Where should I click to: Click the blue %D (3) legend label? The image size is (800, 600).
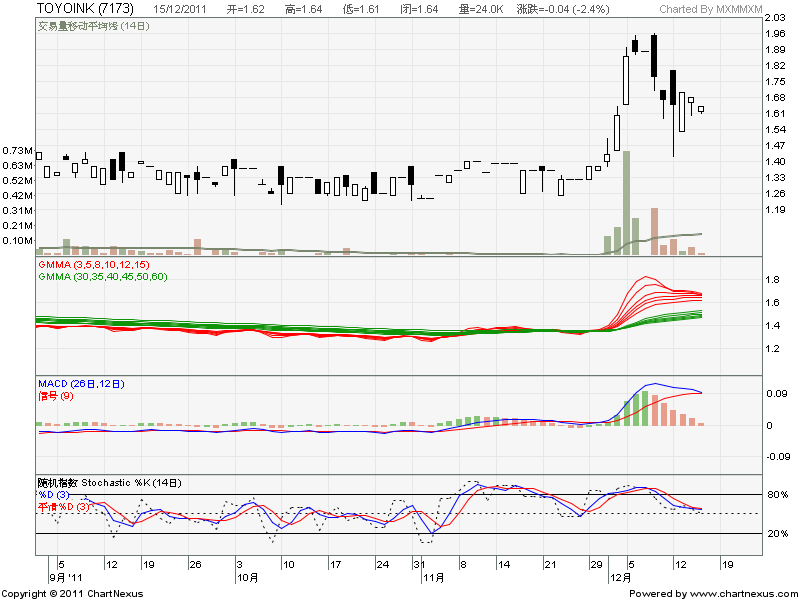[56, 494]
